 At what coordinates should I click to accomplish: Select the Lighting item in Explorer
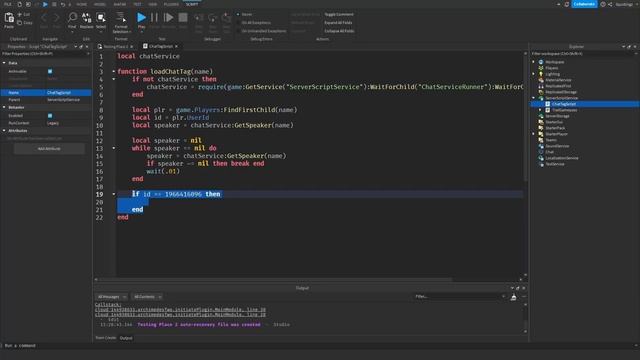click(553, 74)
